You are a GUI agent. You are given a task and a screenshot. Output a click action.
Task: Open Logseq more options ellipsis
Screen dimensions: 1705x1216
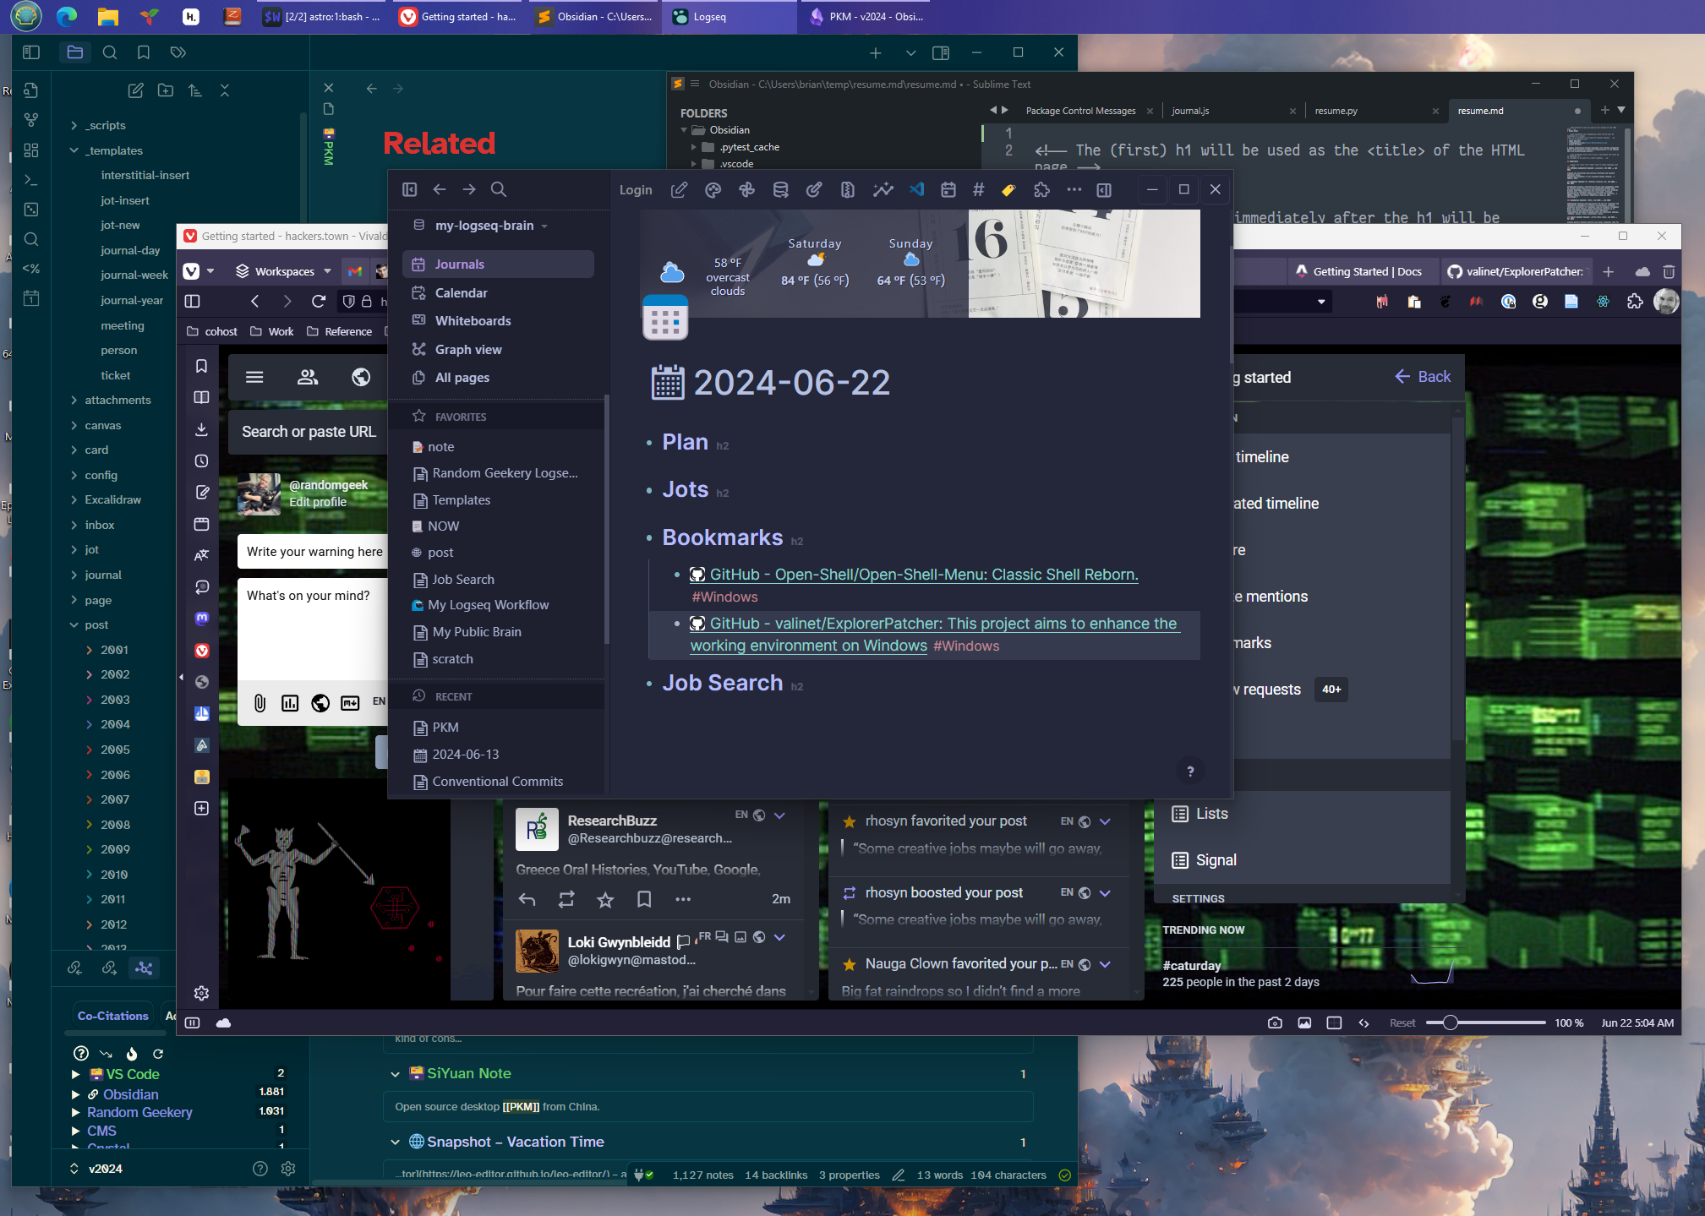pos(1074,190)
